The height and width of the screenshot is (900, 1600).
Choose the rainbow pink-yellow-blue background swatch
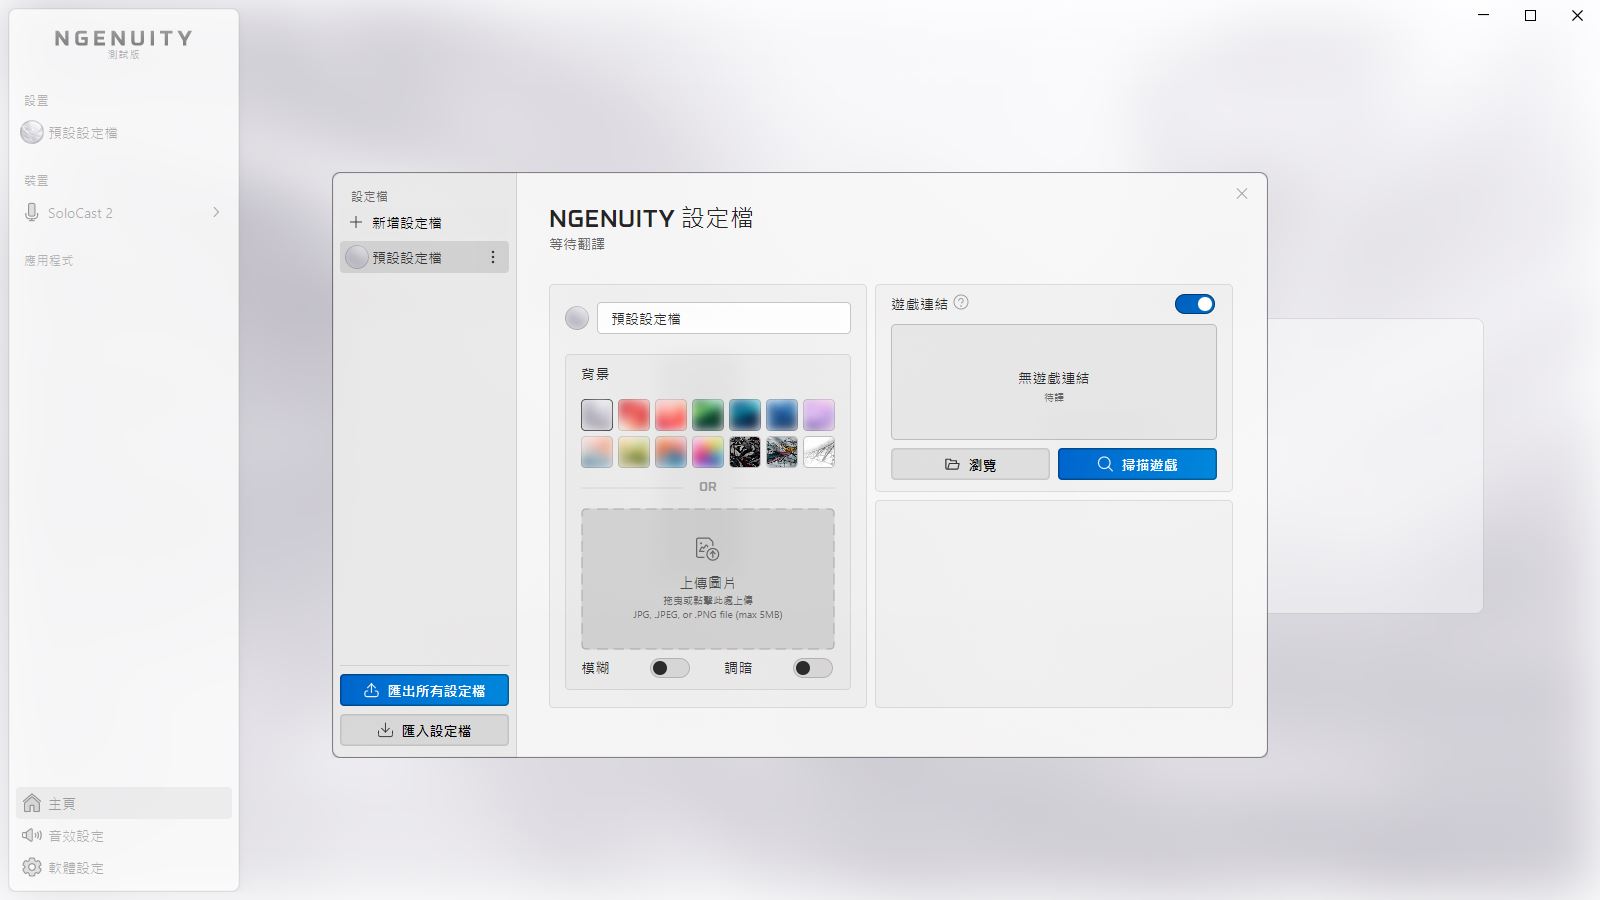(x=708, y=452)
